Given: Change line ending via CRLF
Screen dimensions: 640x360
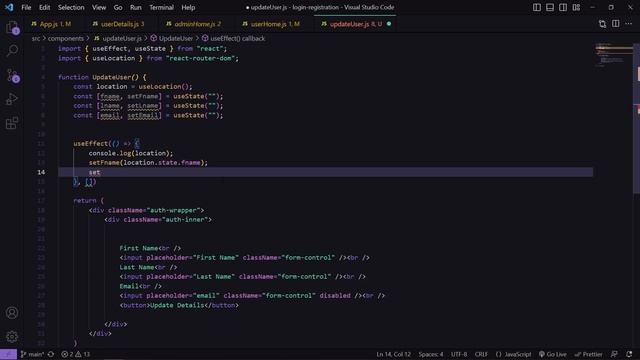Looking at the screenshot, I should click(x=481, y=354).
